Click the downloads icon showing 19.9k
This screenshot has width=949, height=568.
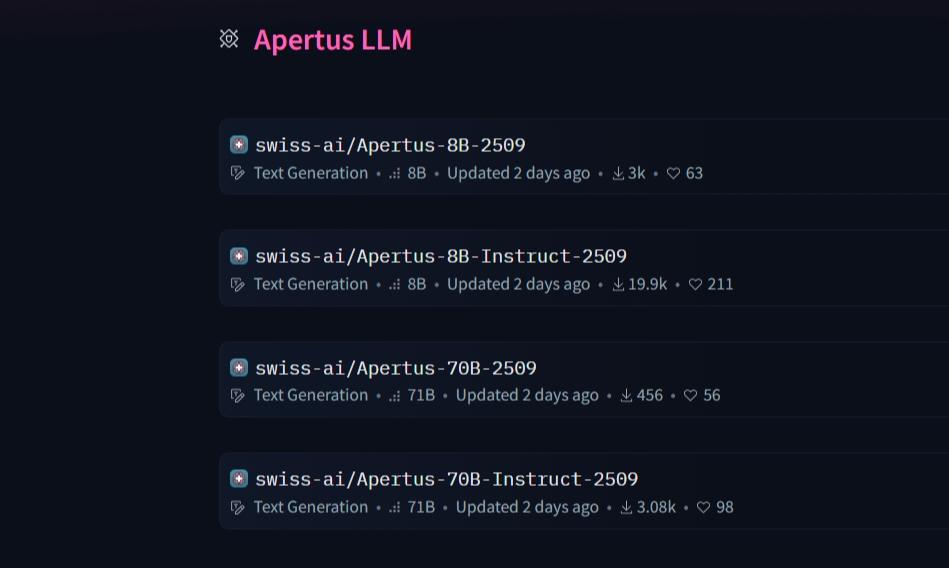[618, 284]
